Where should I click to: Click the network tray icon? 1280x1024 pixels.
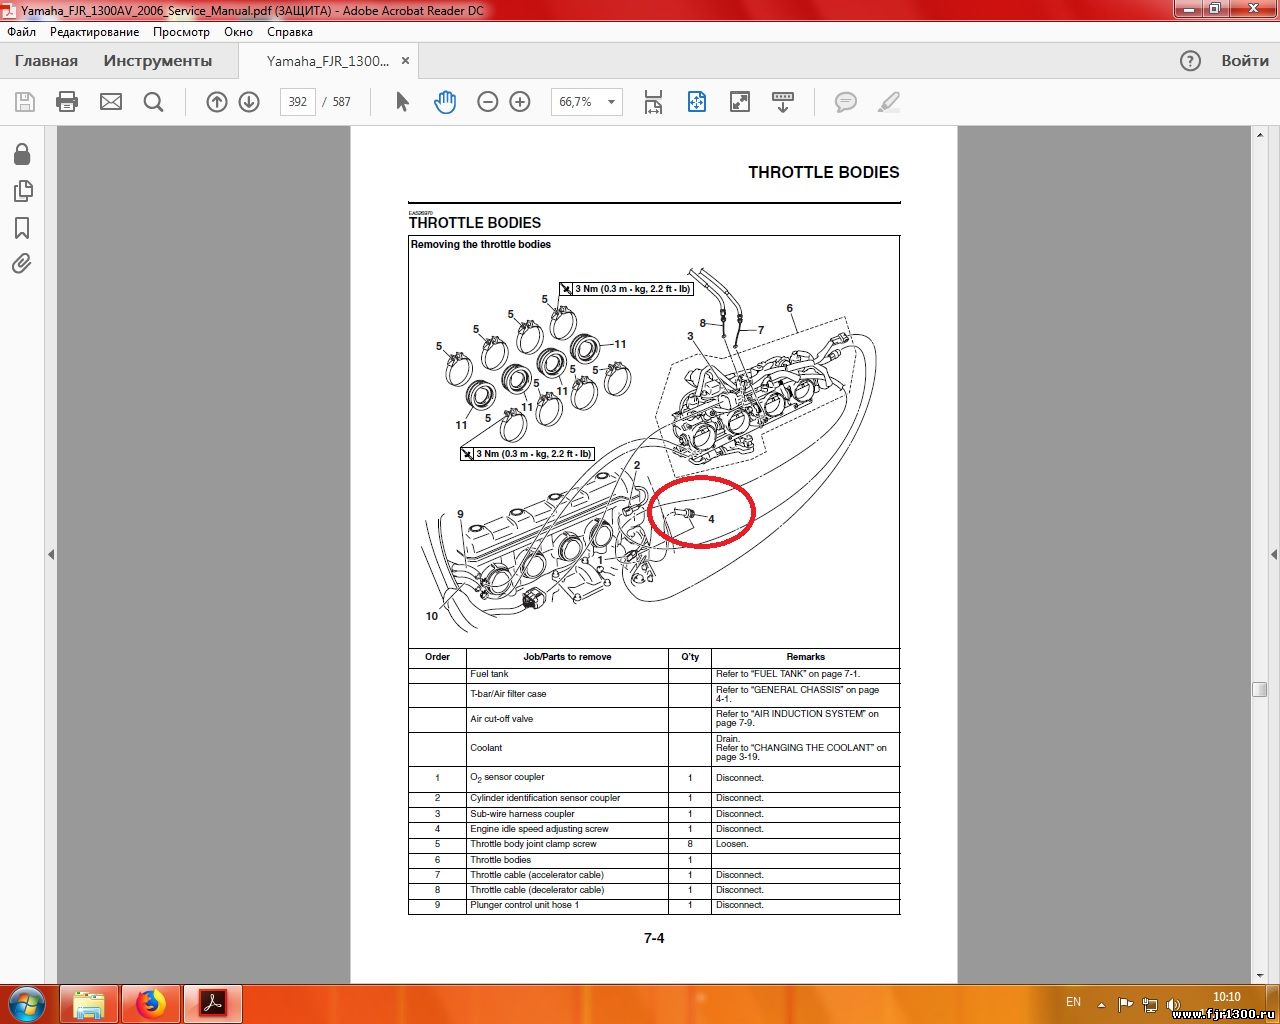click(x=1150, y=1004)
